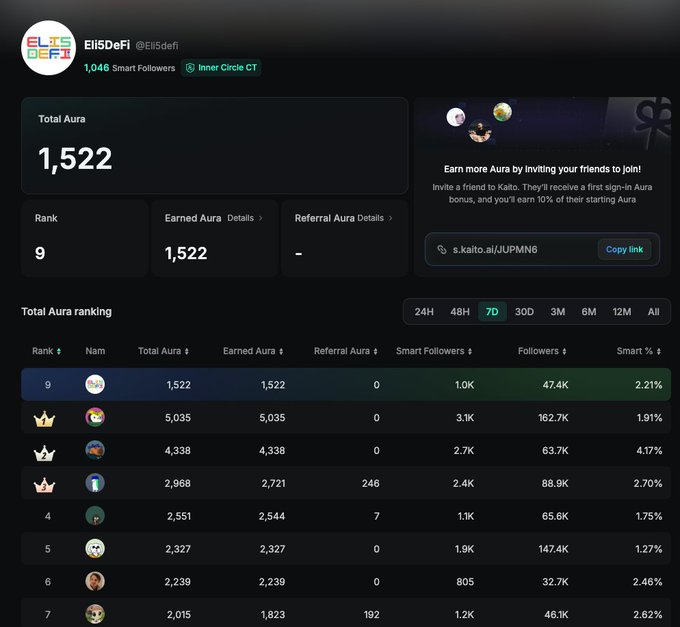Screen dimensions: 680x627
Task: Click the s.kaito.ai/JUPMN6 referral link field
Action: (x=542, y=249)
